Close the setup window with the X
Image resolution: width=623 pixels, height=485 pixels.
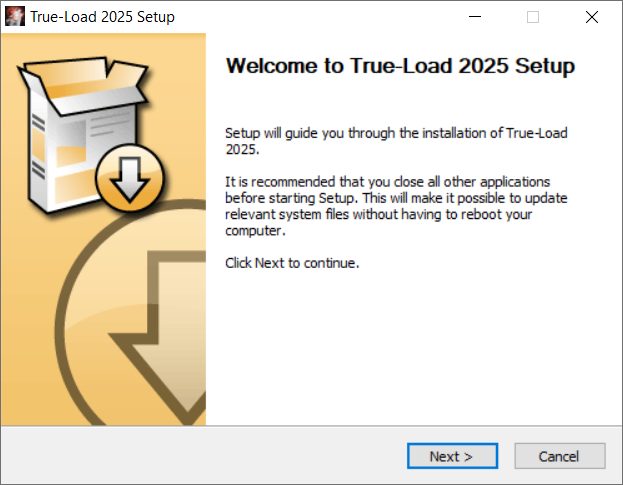coord(592,17)
